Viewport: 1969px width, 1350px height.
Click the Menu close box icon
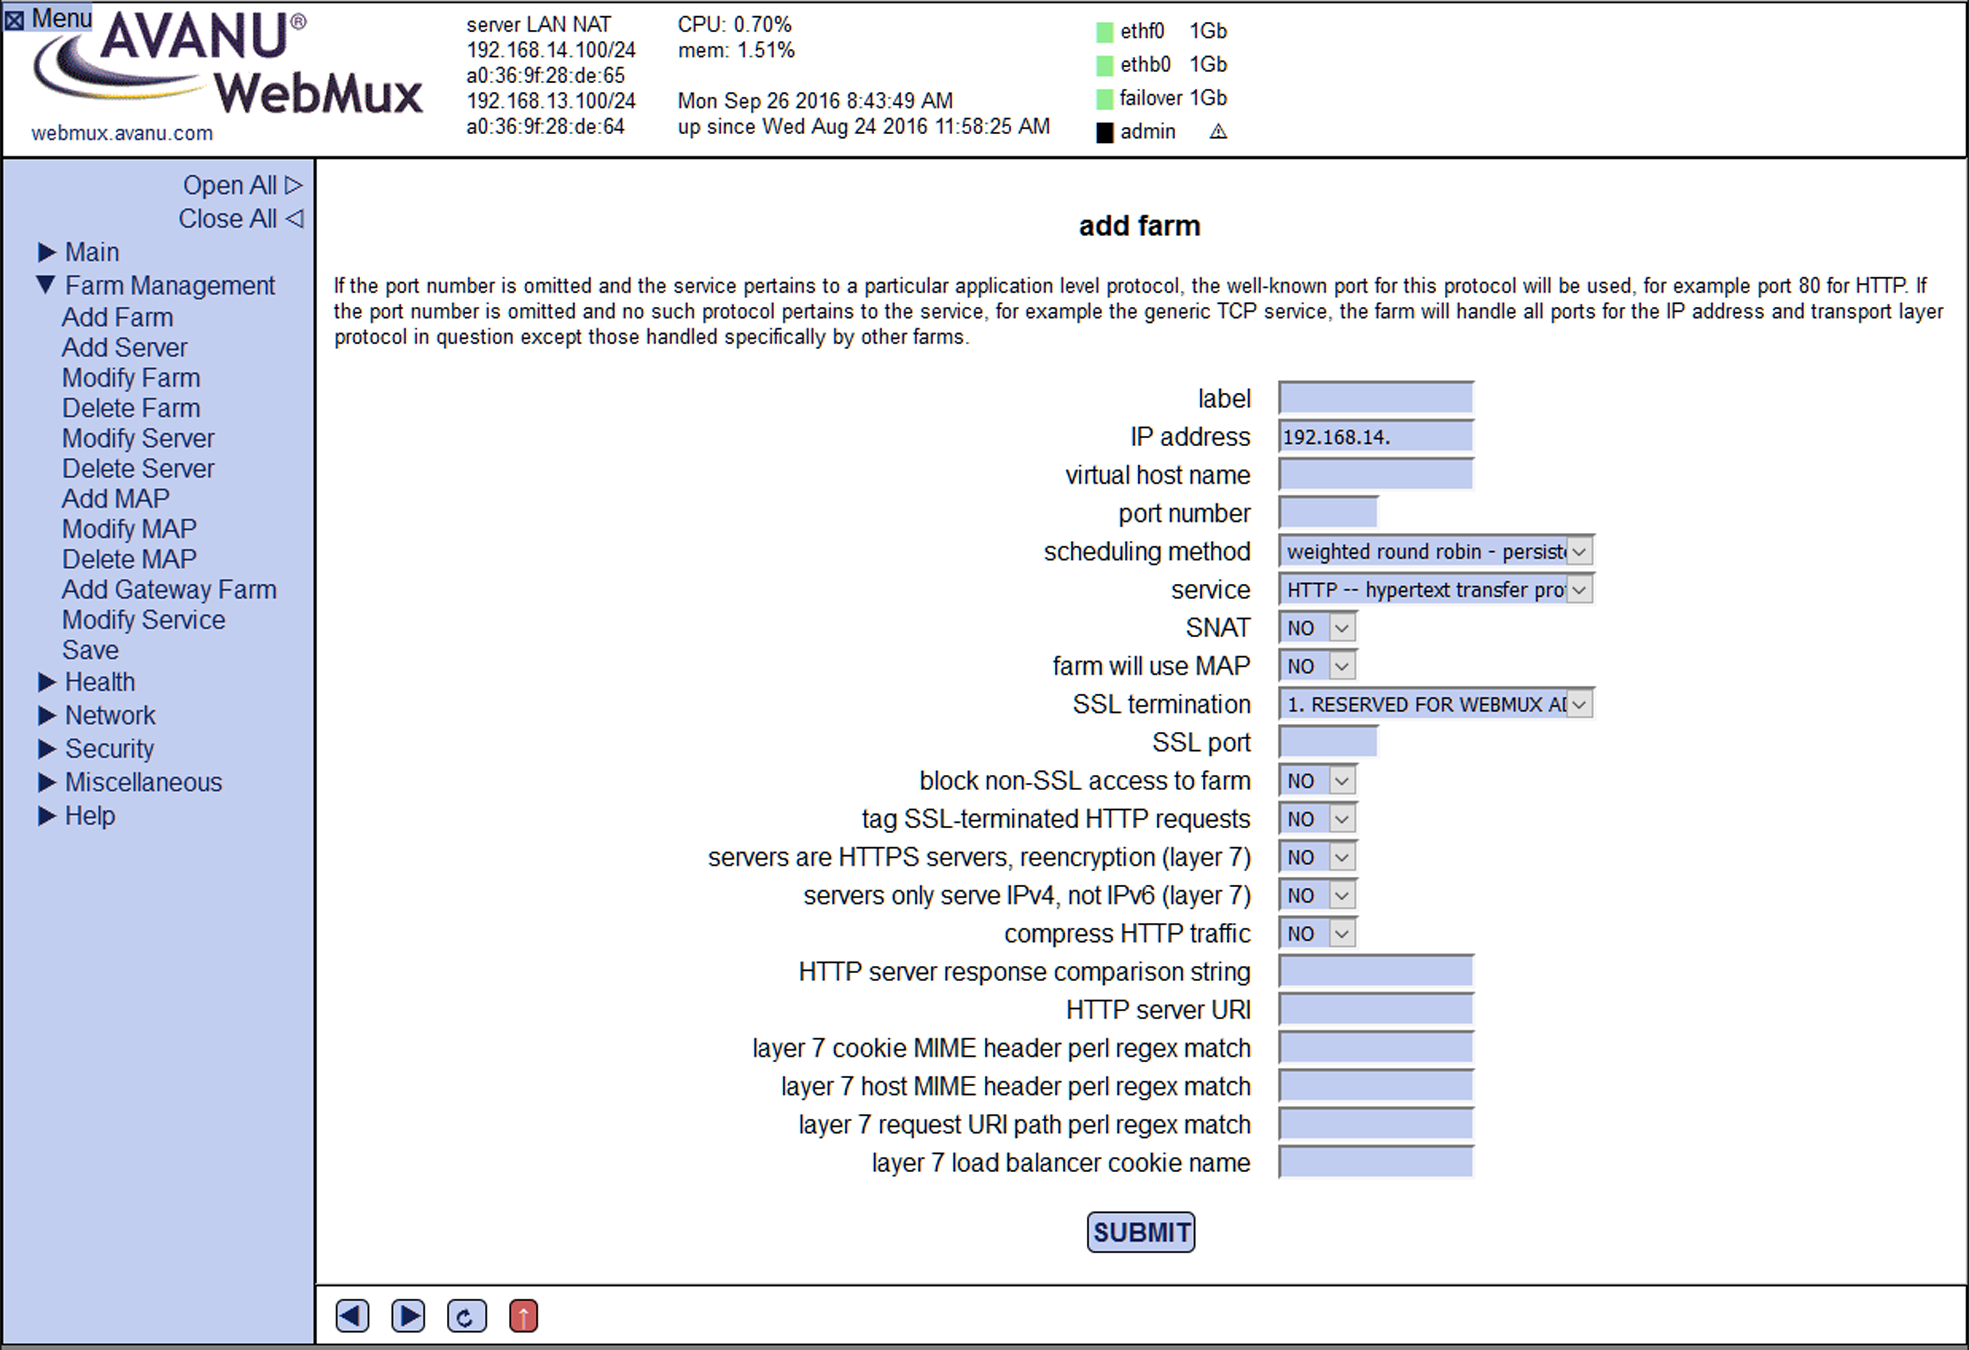point(15,19)
